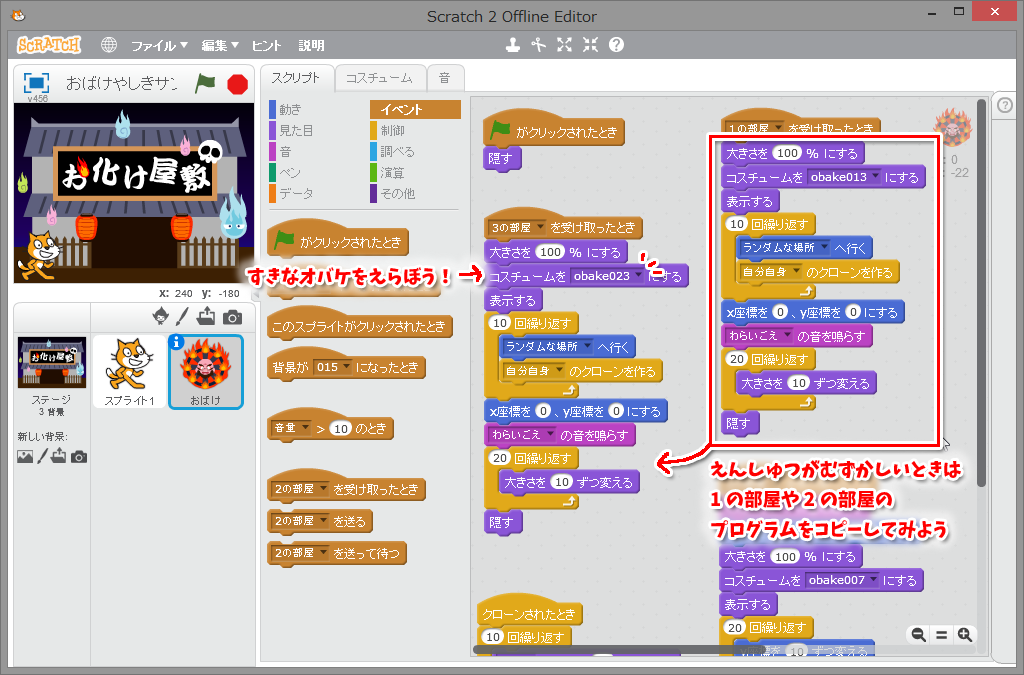Viewport: 1024px width, 675px height.
Task: Reset scripts zoom equals button
Action: pos(942,635)
